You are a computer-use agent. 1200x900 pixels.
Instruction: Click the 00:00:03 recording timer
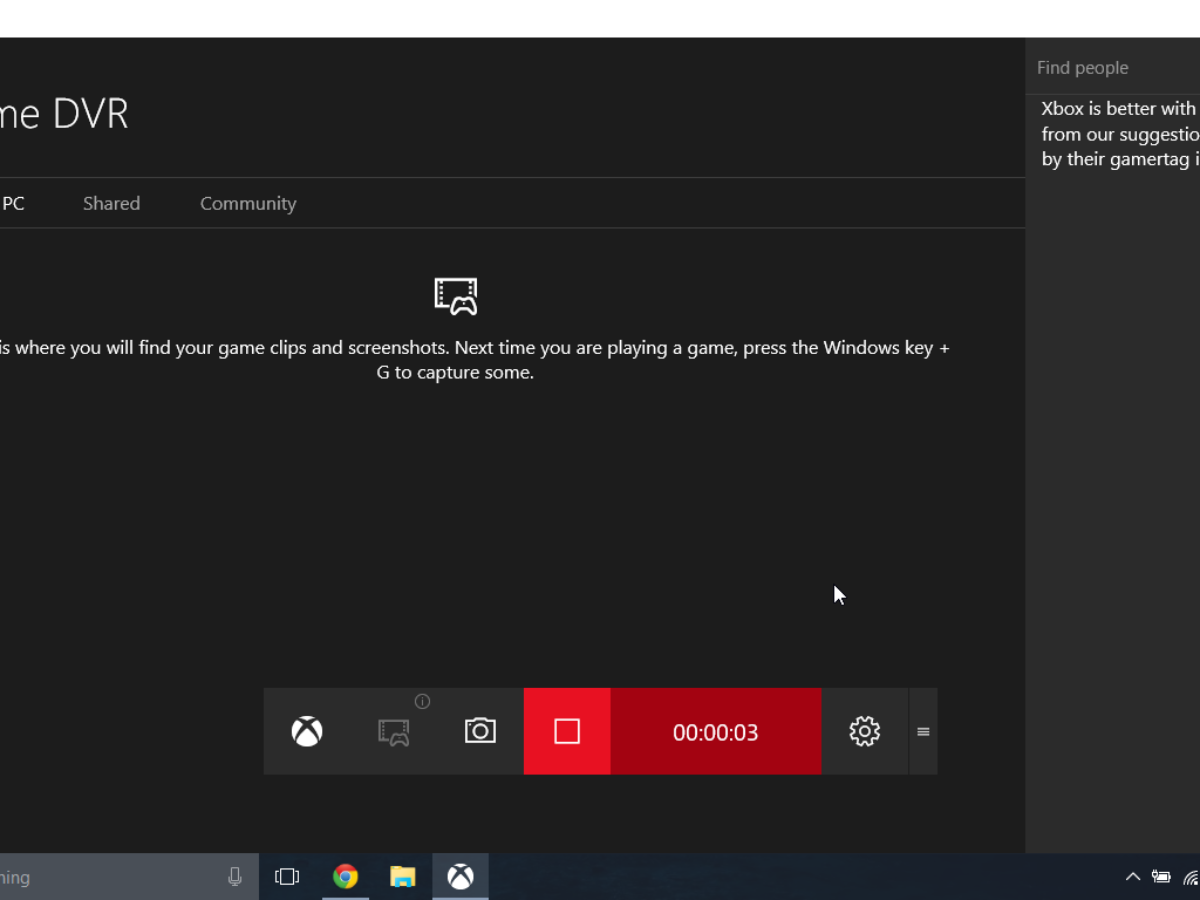tap(716, 732)
